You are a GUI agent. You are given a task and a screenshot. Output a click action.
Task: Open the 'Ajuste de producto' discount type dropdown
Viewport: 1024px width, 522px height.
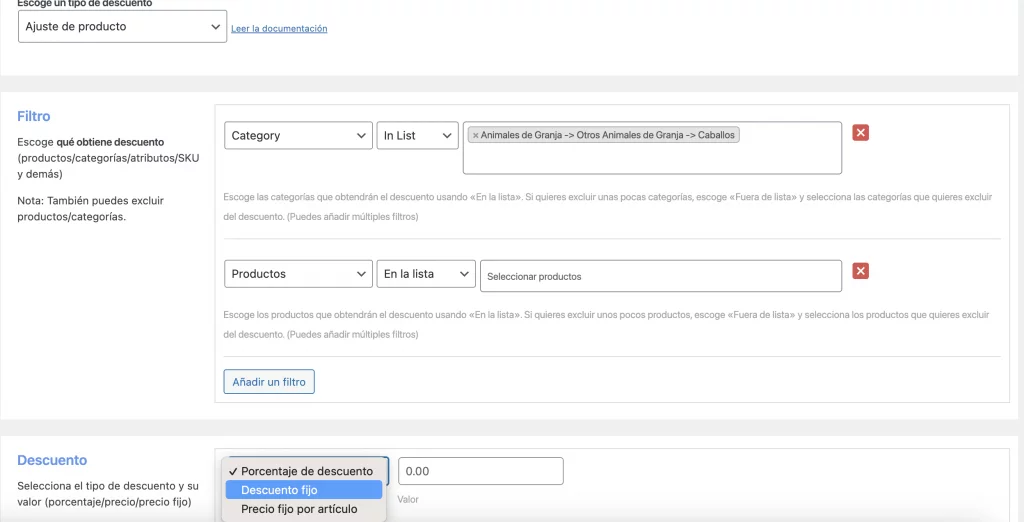pos(122,27)
